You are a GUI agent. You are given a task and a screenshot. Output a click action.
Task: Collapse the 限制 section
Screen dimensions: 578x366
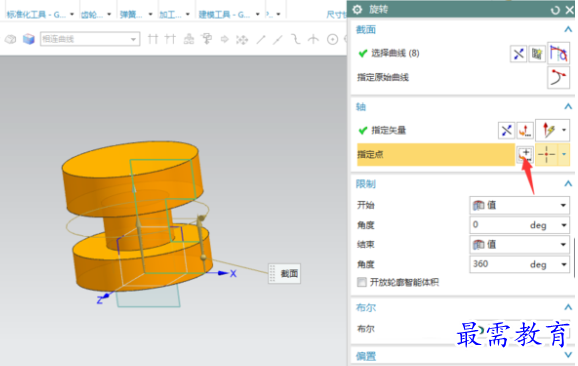(x=568, y=183)
